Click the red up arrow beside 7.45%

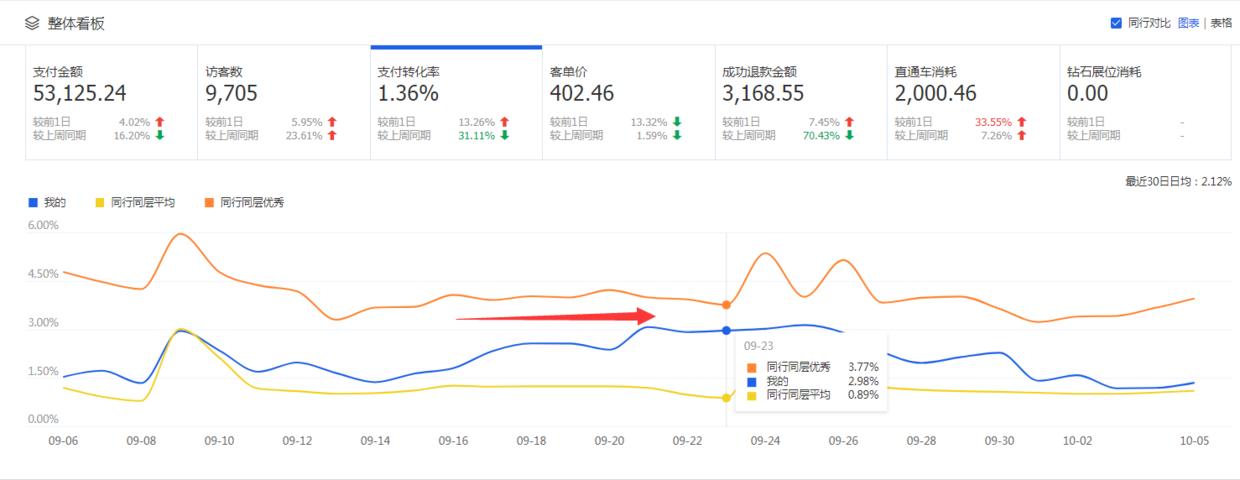coord(849,122)
